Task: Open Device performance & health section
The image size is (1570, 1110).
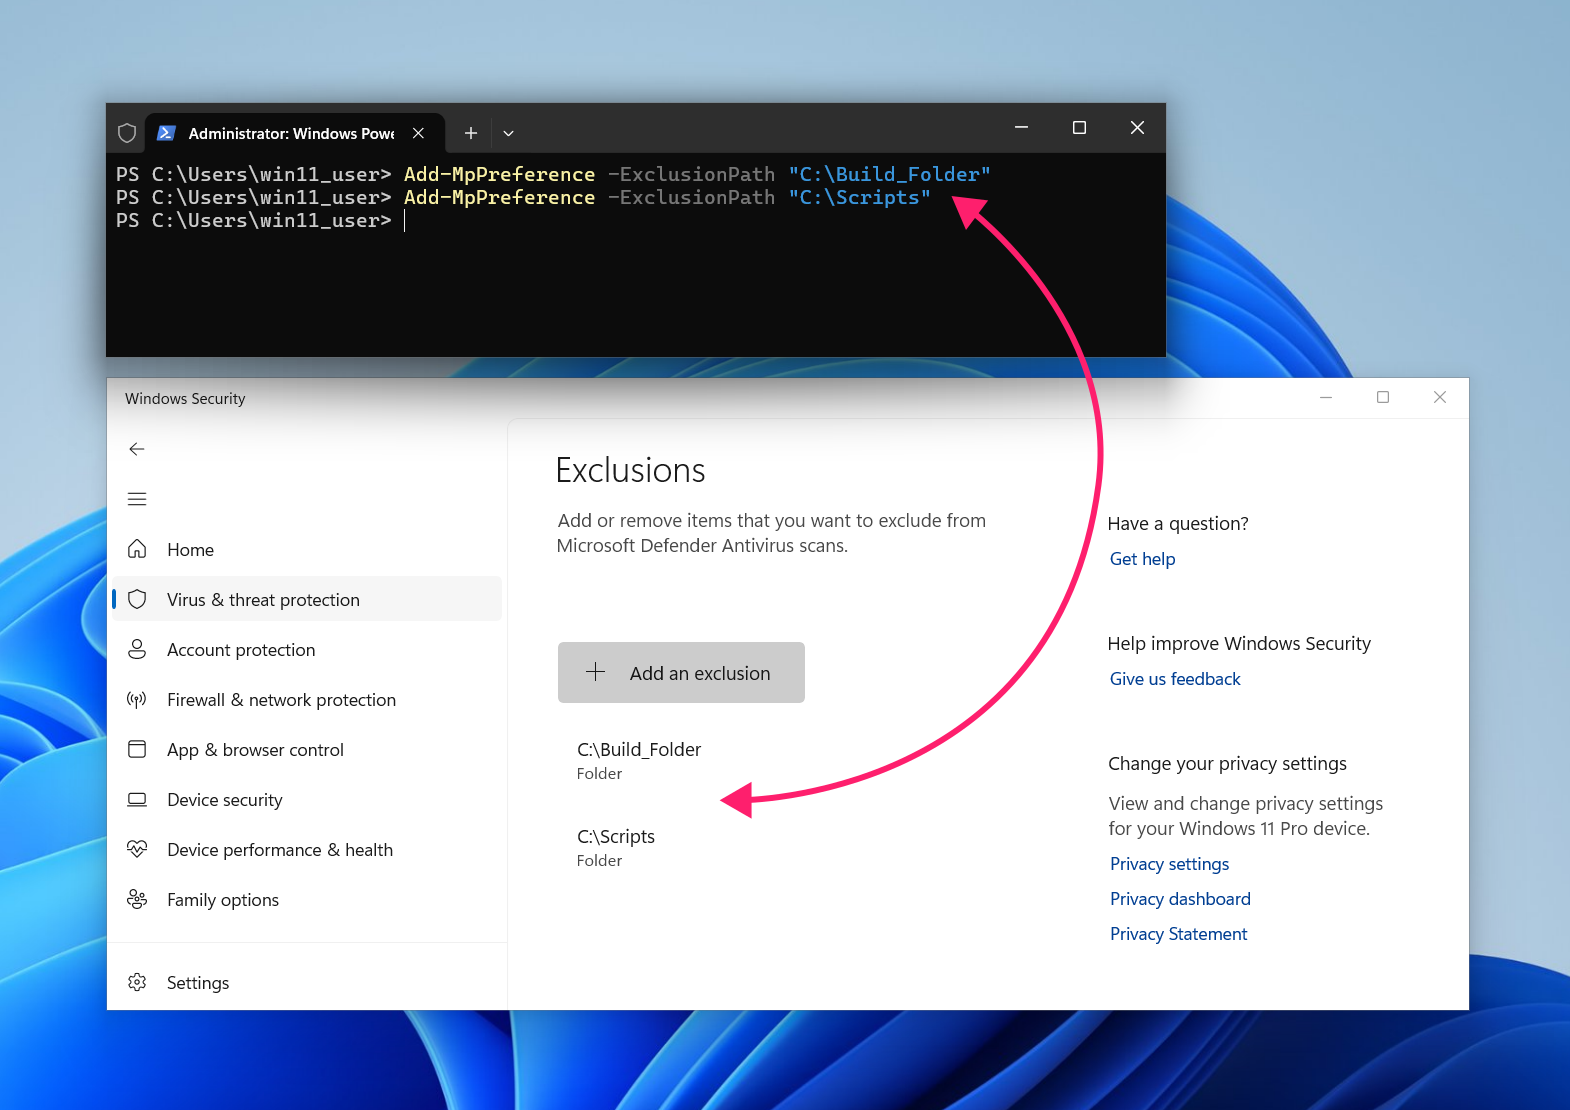Action: click(306, 849)
